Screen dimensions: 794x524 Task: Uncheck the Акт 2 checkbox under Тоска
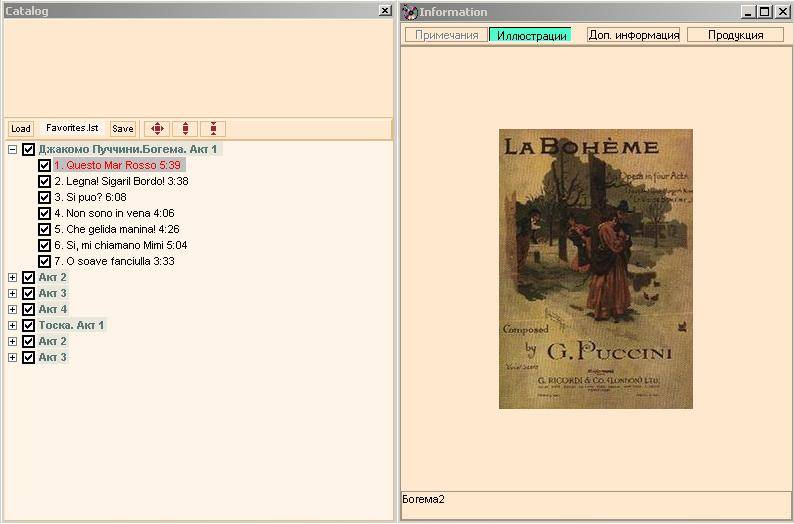(x=28, y=342)
